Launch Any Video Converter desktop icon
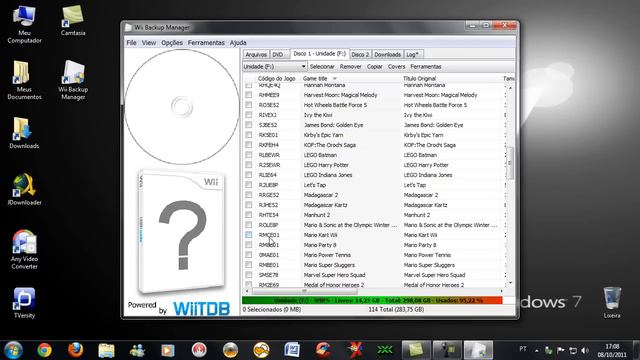This screenshot has width=640, height=360. point(24,249)
